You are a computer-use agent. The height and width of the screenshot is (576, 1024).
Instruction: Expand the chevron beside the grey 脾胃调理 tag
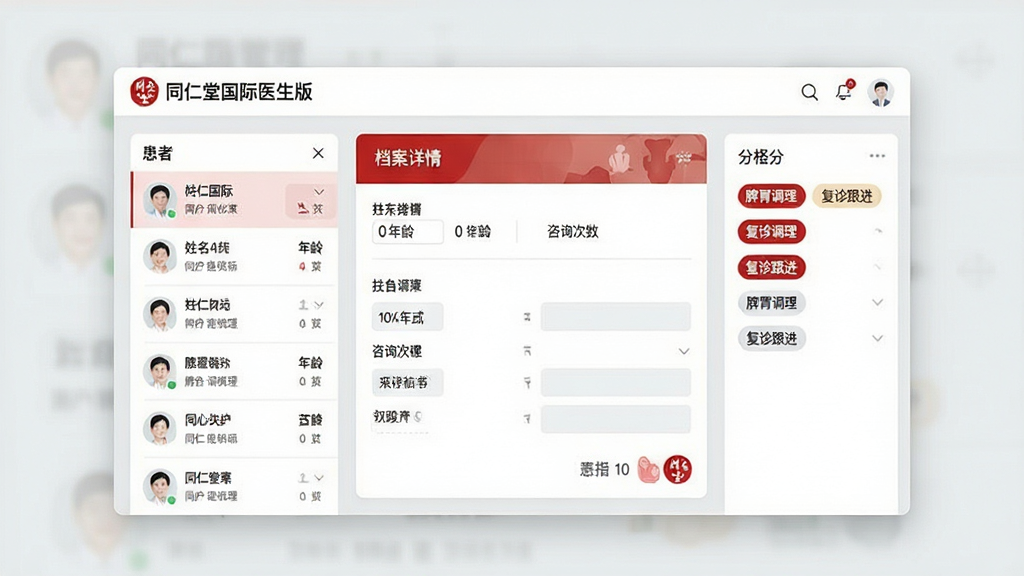tap(878, 302)
